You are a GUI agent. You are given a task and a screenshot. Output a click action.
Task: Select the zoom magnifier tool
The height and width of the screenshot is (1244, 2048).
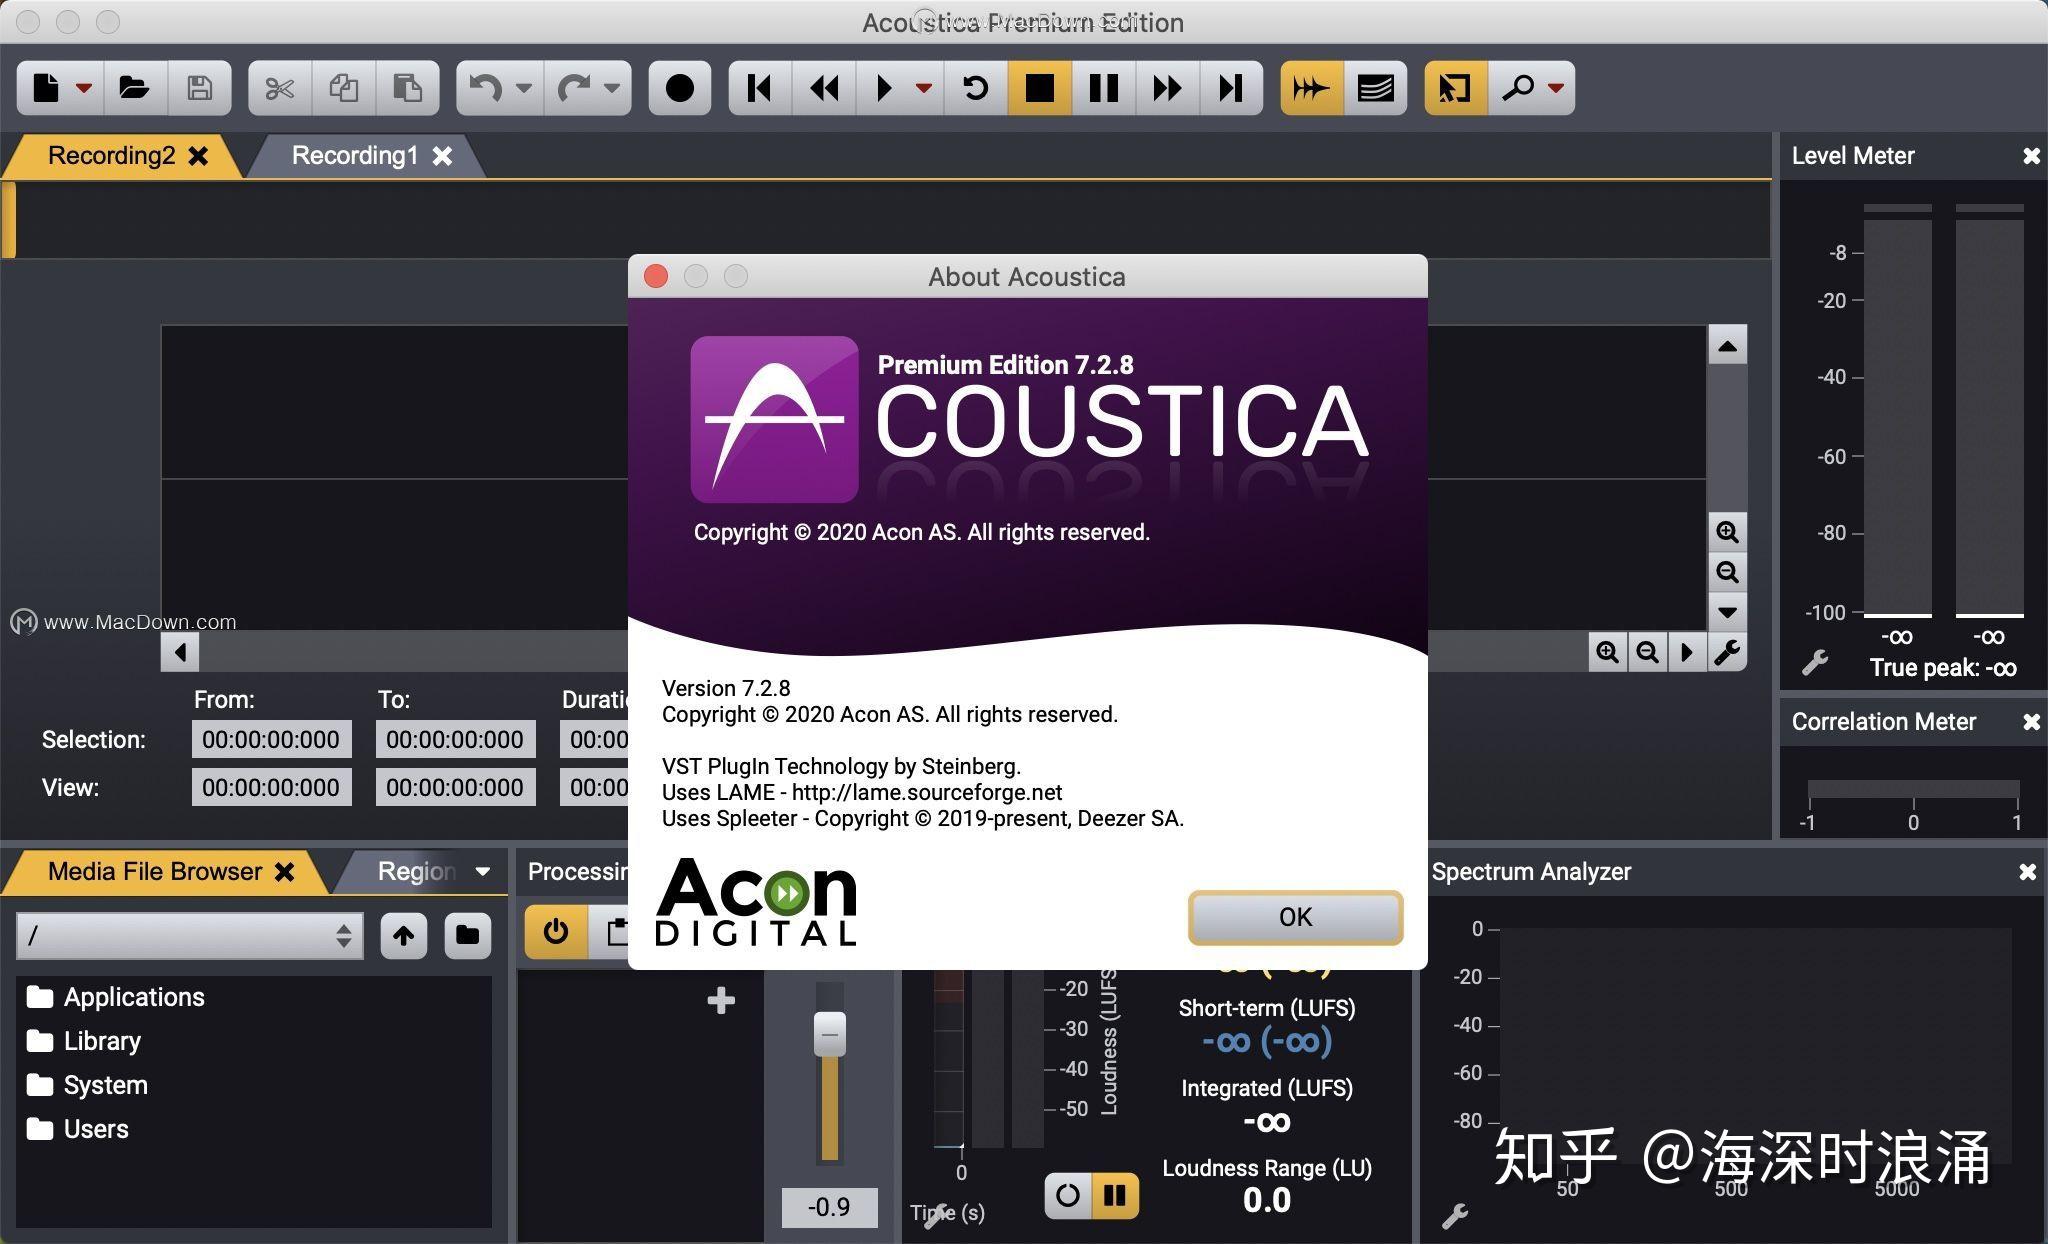(x=1517, y=88)
